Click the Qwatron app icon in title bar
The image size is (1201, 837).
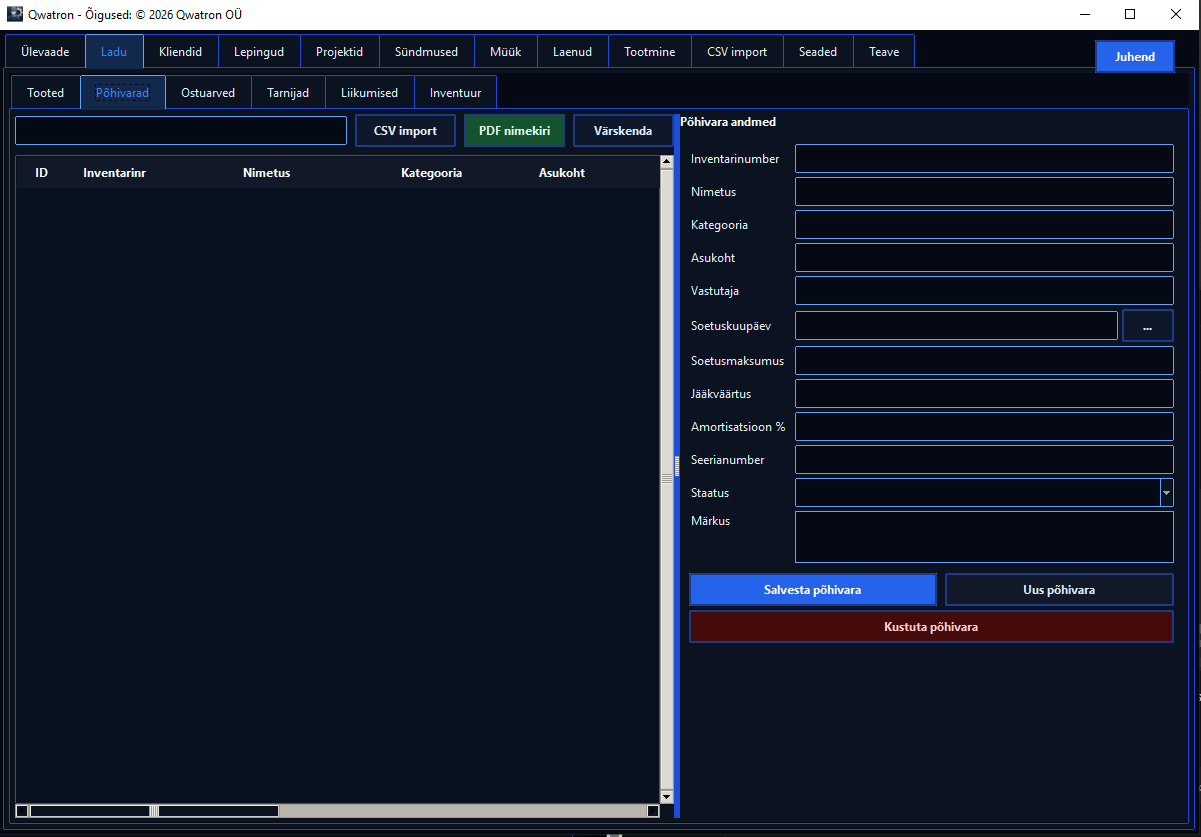pos(15,14)
